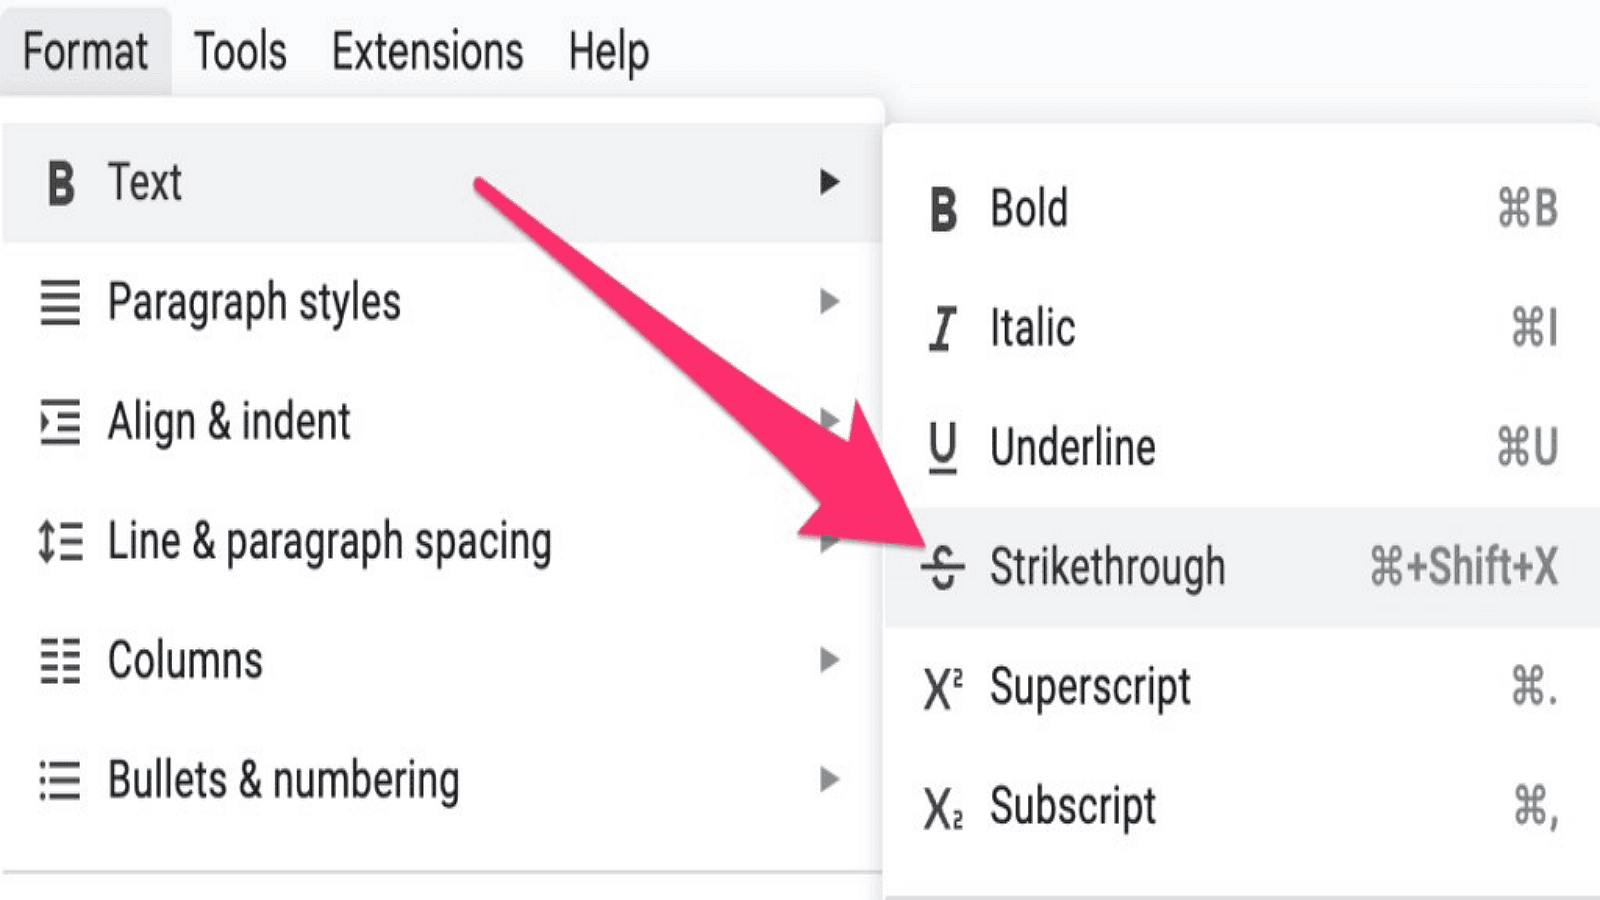
Task: Expand the Columns submenu arrow
Action: coord(830,660)
